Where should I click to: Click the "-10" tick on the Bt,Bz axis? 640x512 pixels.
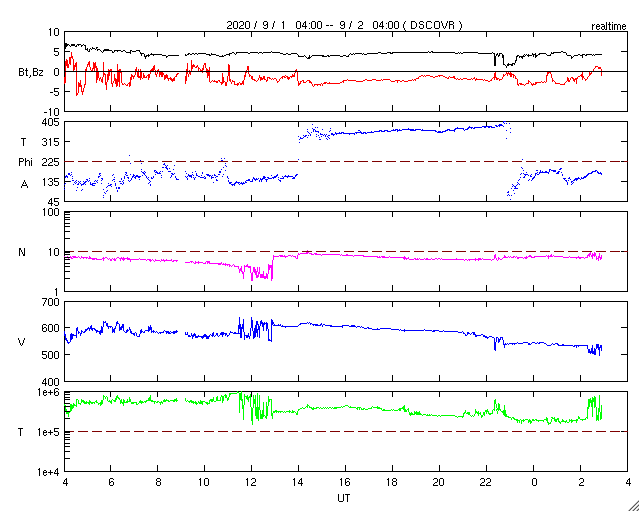52,112
